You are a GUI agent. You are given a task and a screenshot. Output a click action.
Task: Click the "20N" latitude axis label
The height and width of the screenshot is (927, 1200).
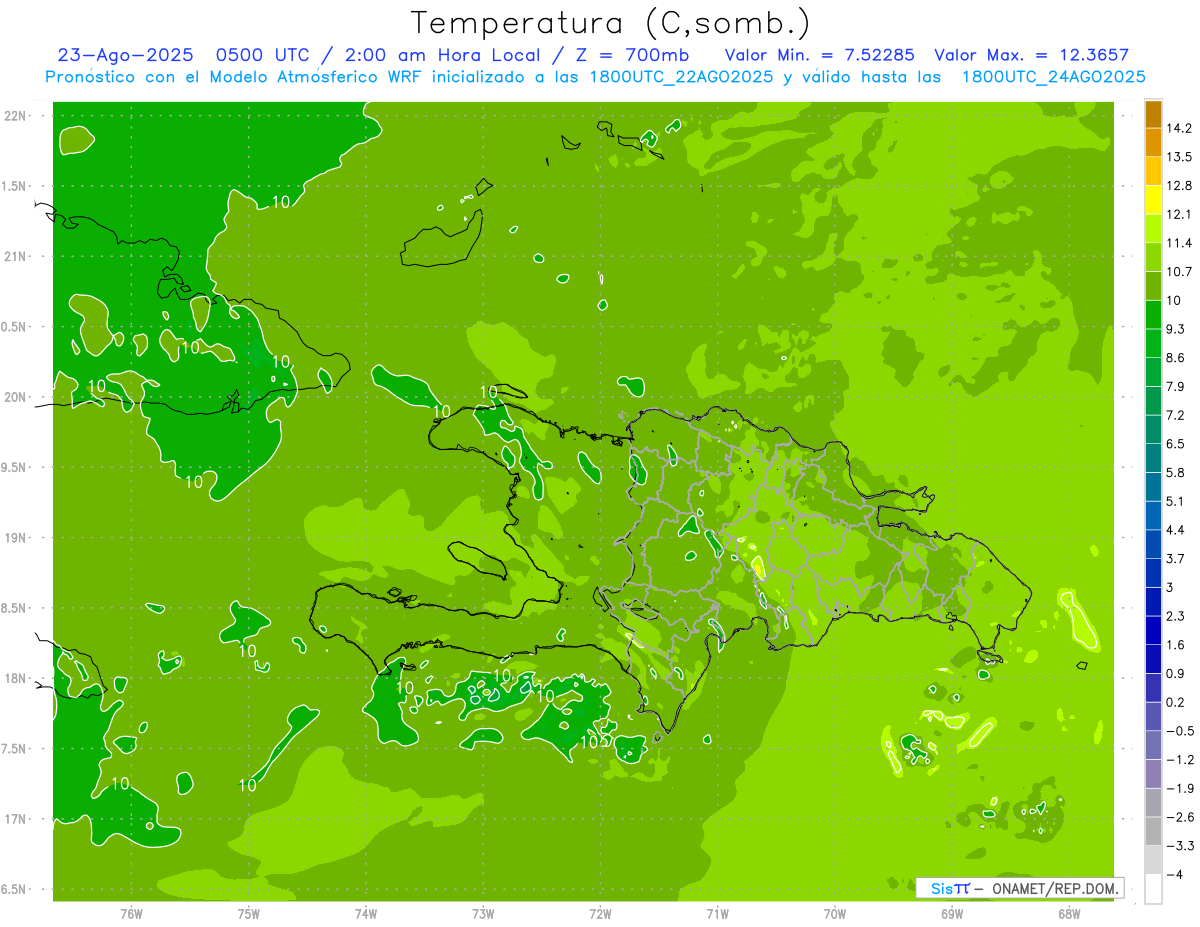17,397
